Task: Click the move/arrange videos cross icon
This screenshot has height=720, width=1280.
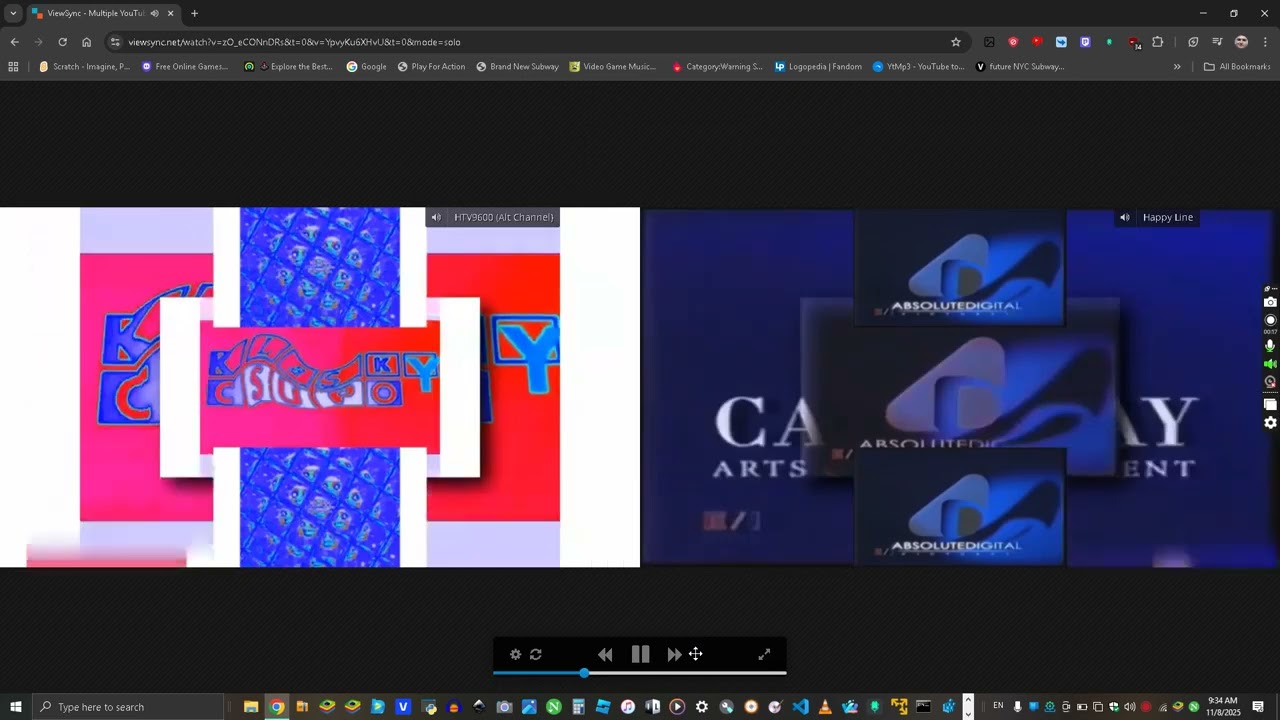Action: click(x=695, y=654)
